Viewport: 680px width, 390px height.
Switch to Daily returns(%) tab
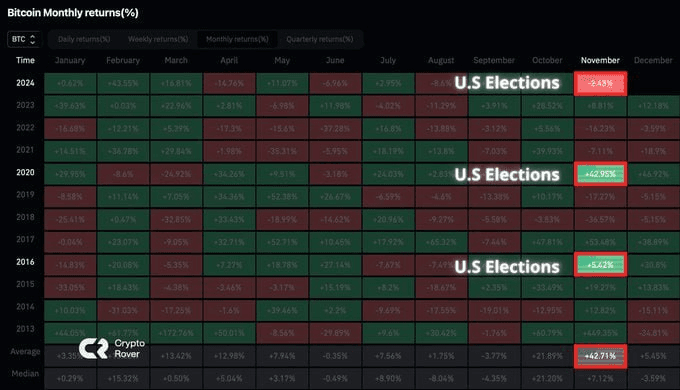pos(84,39)
